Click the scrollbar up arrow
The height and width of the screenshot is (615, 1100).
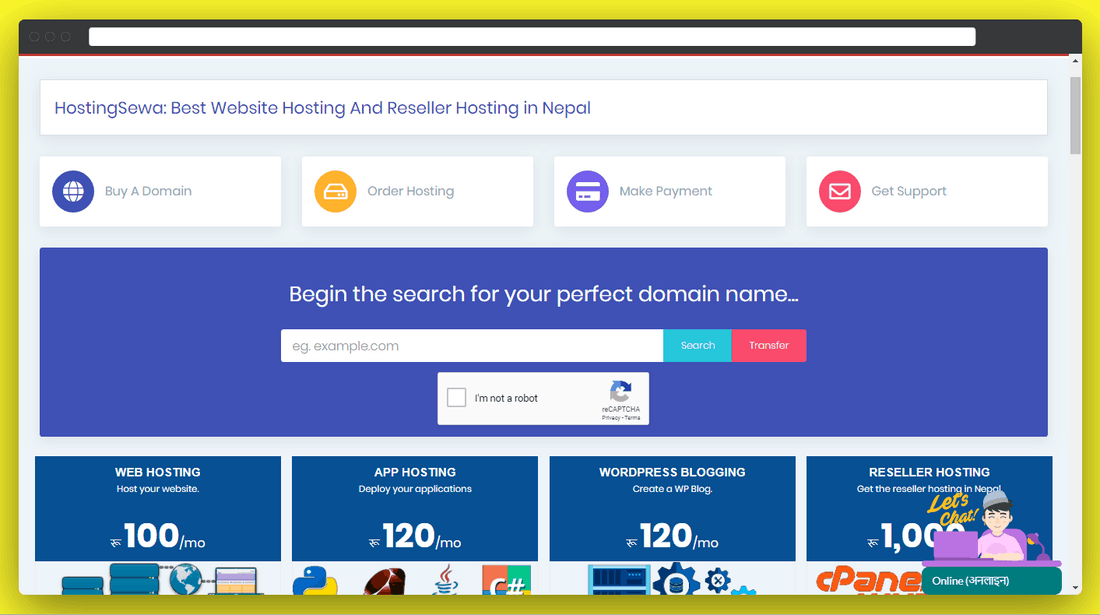(1075, 62)
